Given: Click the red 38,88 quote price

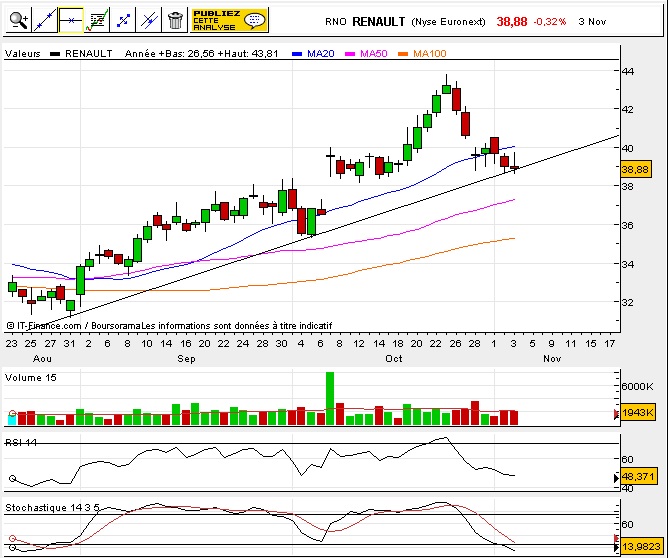Looking at the screenshot, I should (x=512, y=22).
